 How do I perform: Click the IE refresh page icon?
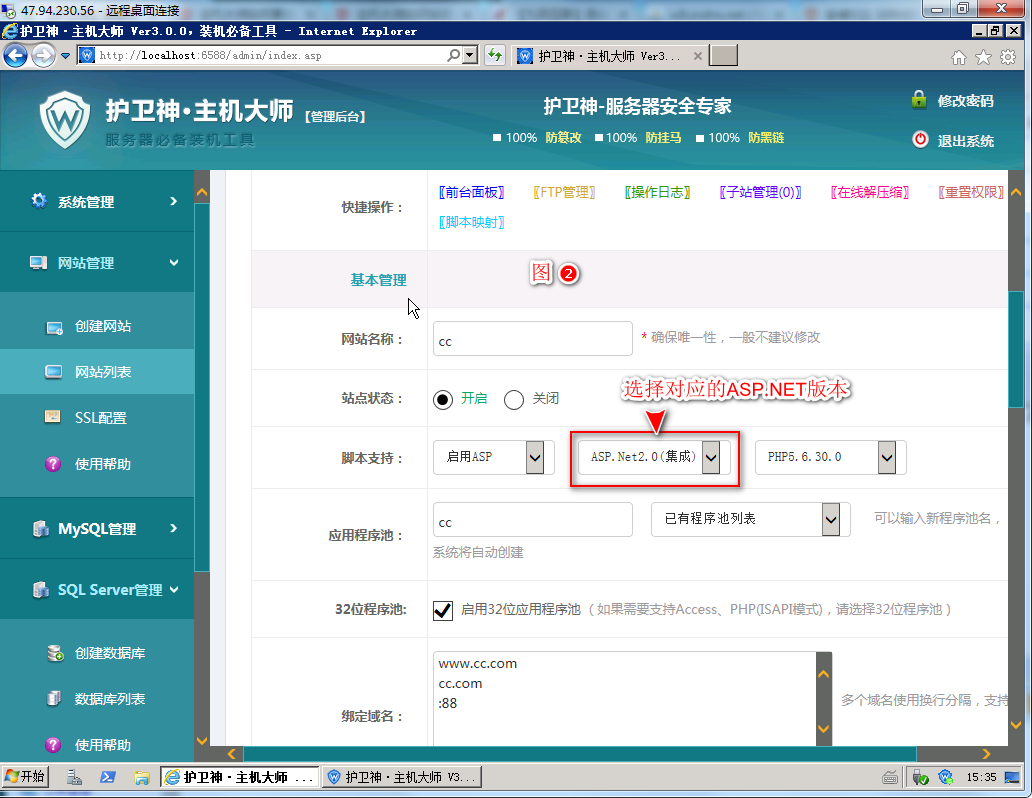(x=494, y=56)
